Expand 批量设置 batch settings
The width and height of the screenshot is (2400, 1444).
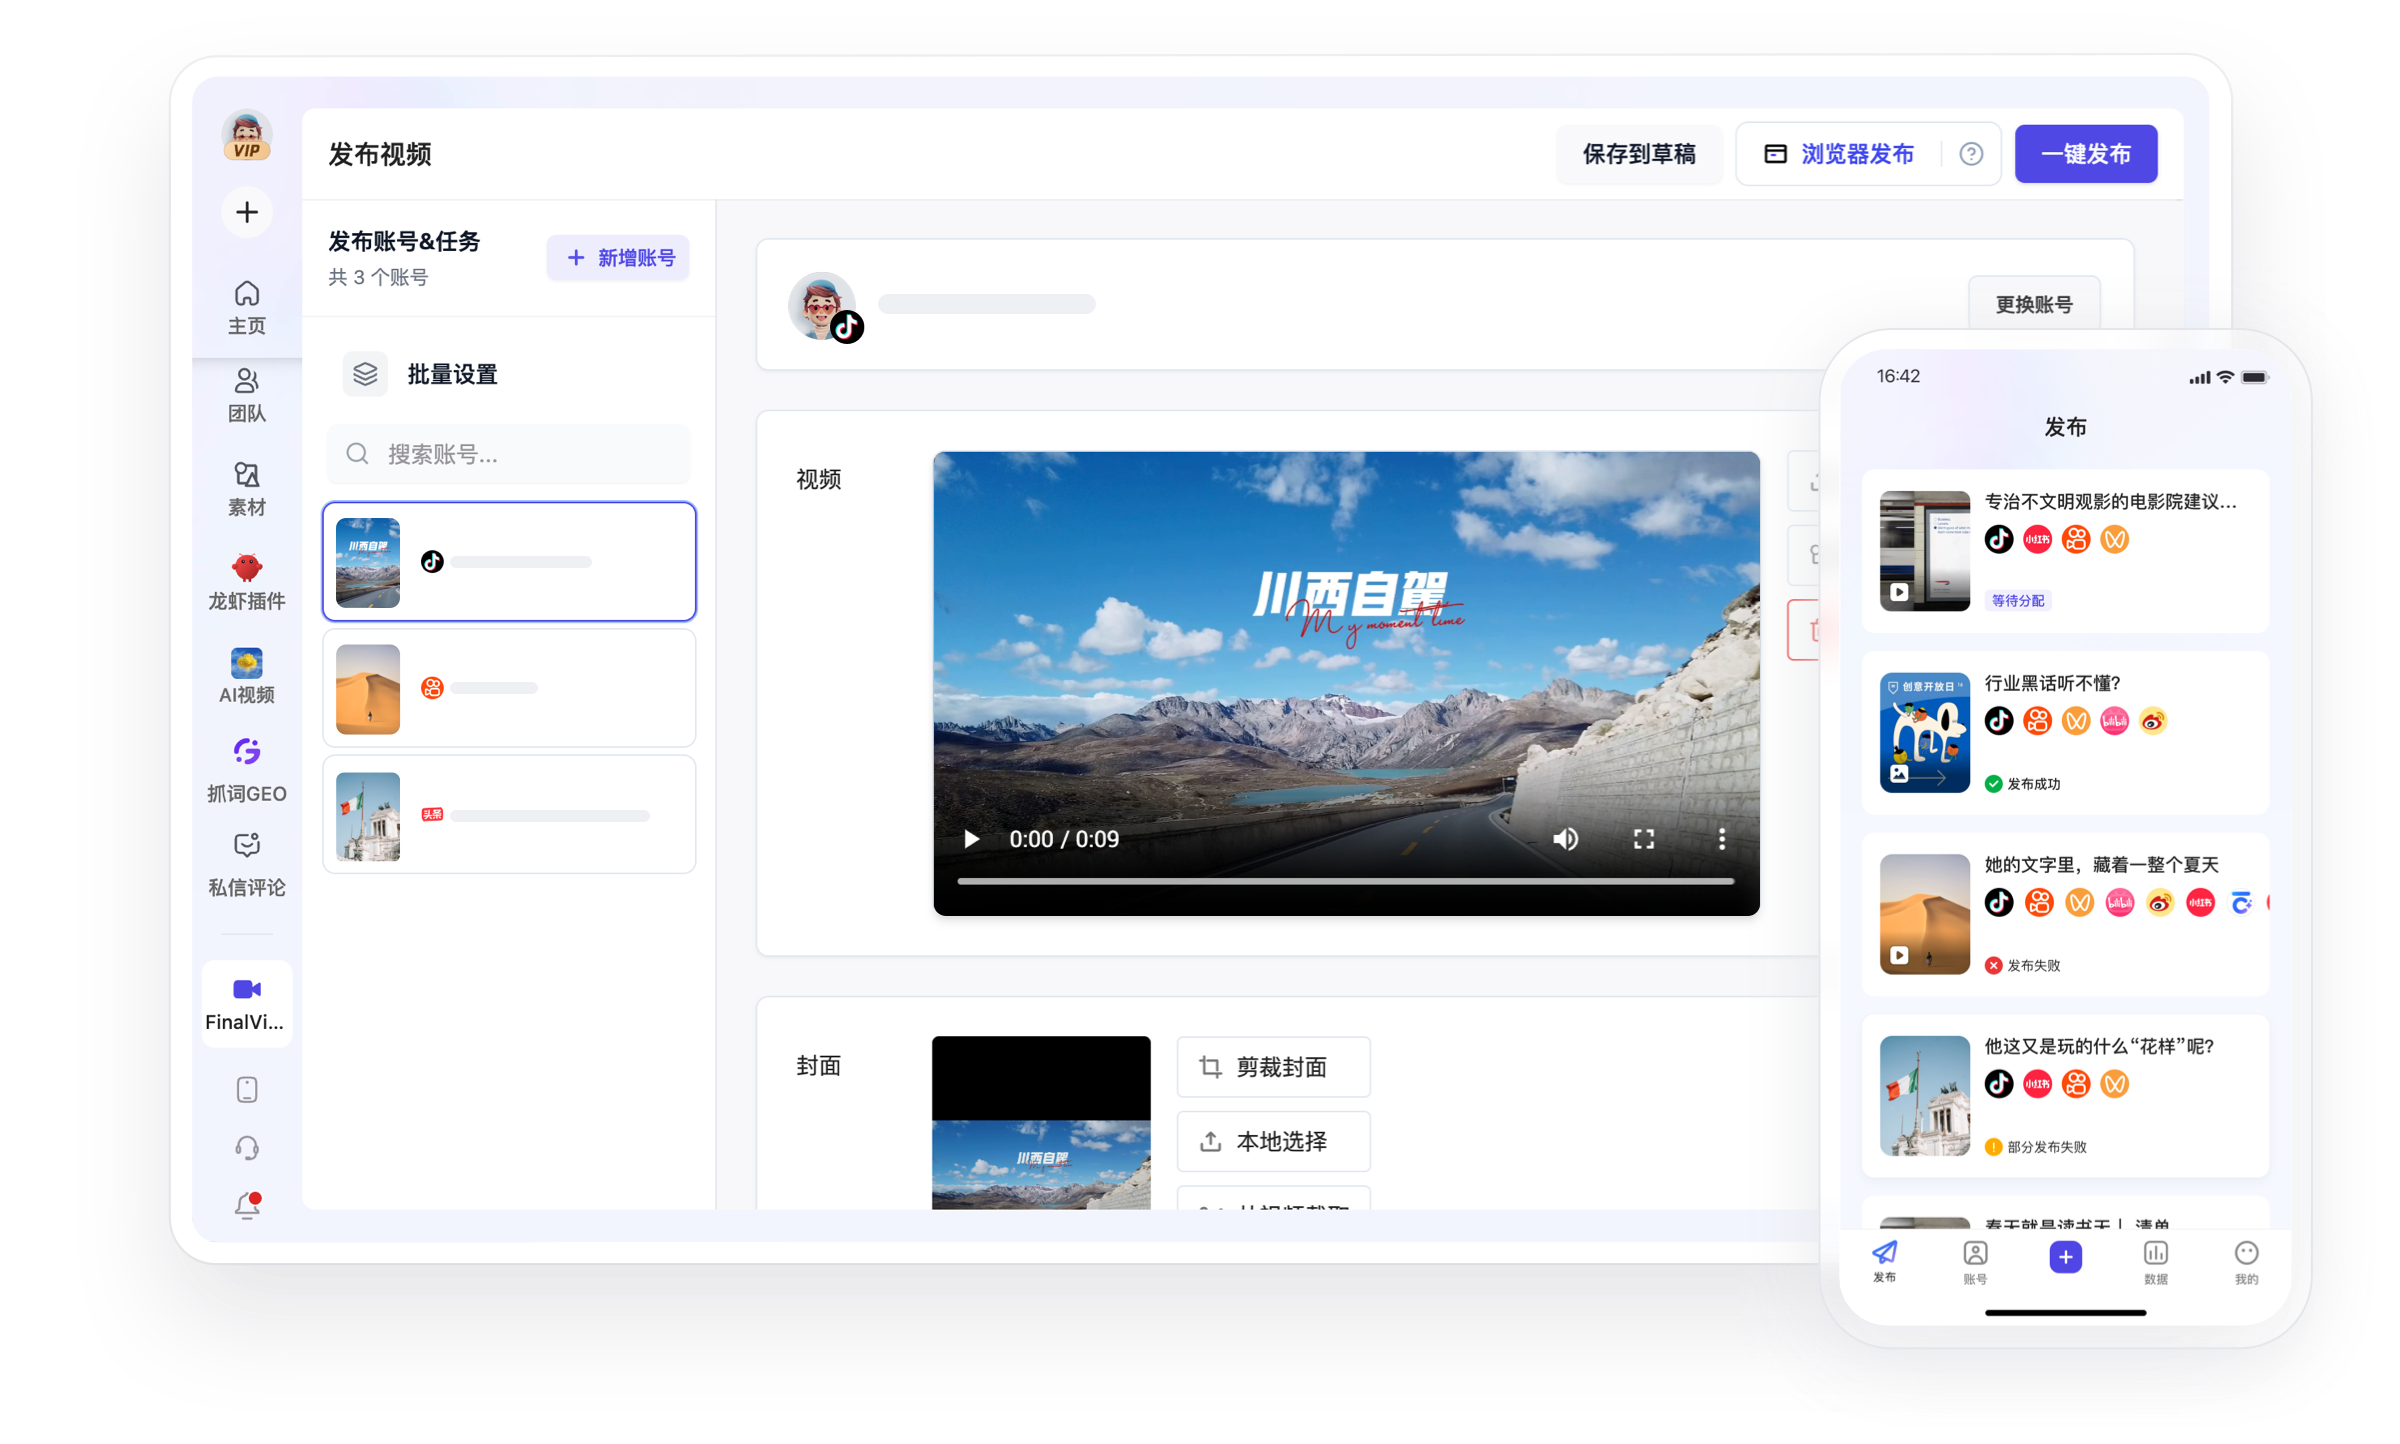pyautogui.click(x=450, y=374)
